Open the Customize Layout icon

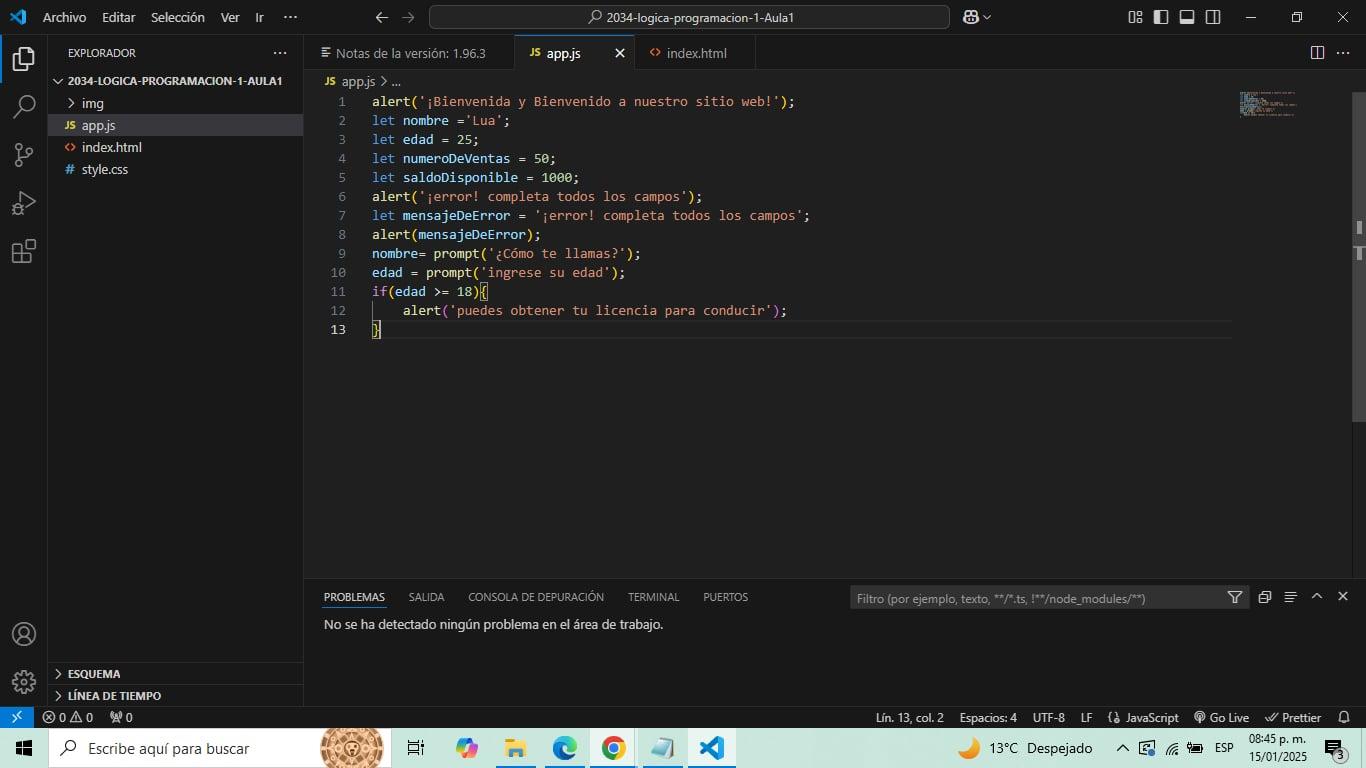[x=1135, y=17]
